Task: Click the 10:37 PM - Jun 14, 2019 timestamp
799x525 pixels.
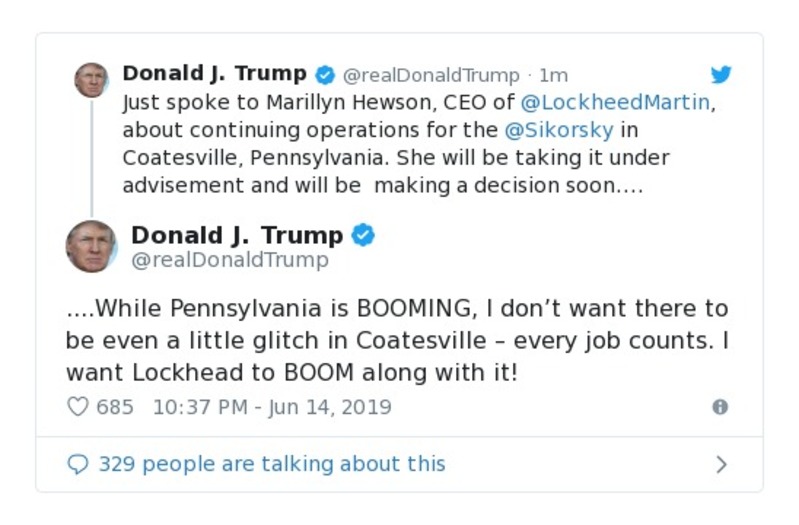Action: click(x=272, y=407)
